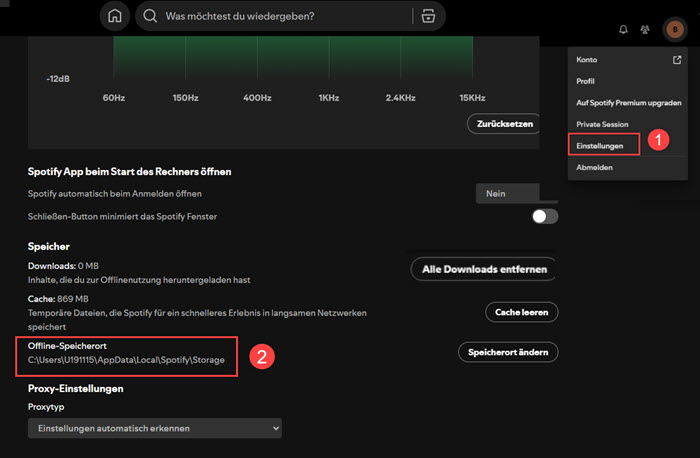Click 'Speicherort ändern' button
Image resolution: width=700 pixels, height=458 pixels.
(x=508, y=352)
